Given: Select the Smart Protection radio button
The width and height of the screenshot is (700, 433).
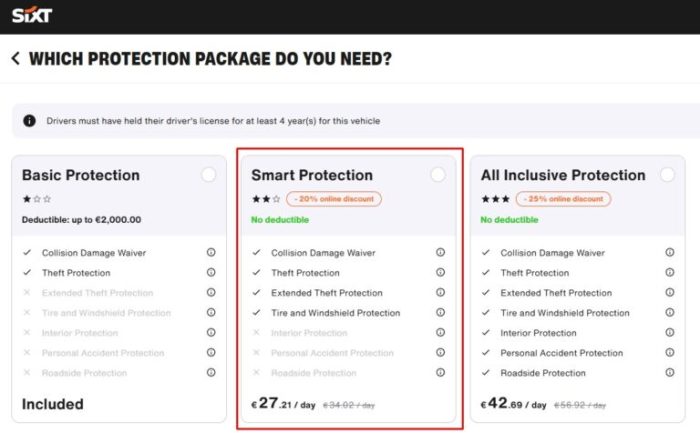Looking at the screenshot, I should (438, 175).
